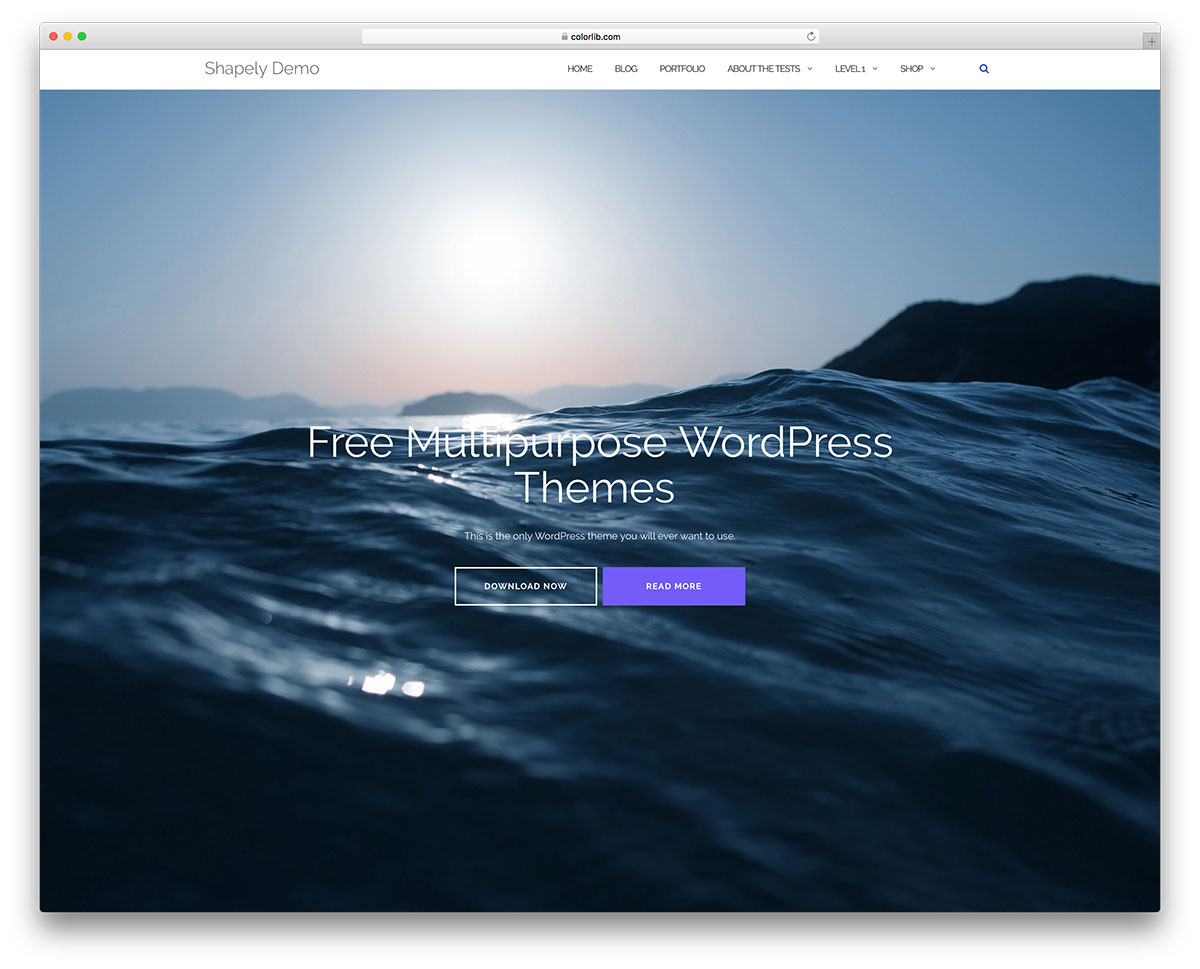Click the search magnifier icon in navbar
The width and height of the screenshot is (1200, 969).
click(984, 69)
